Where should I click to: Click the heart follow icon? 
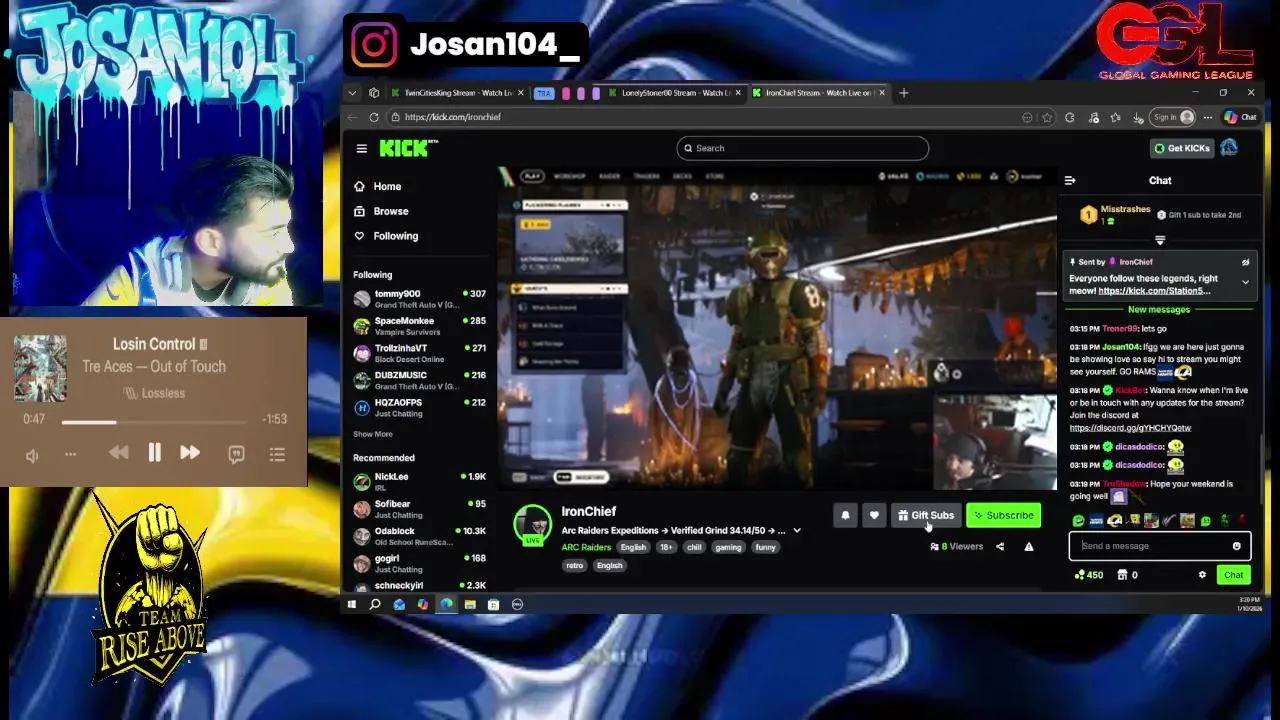874,515
